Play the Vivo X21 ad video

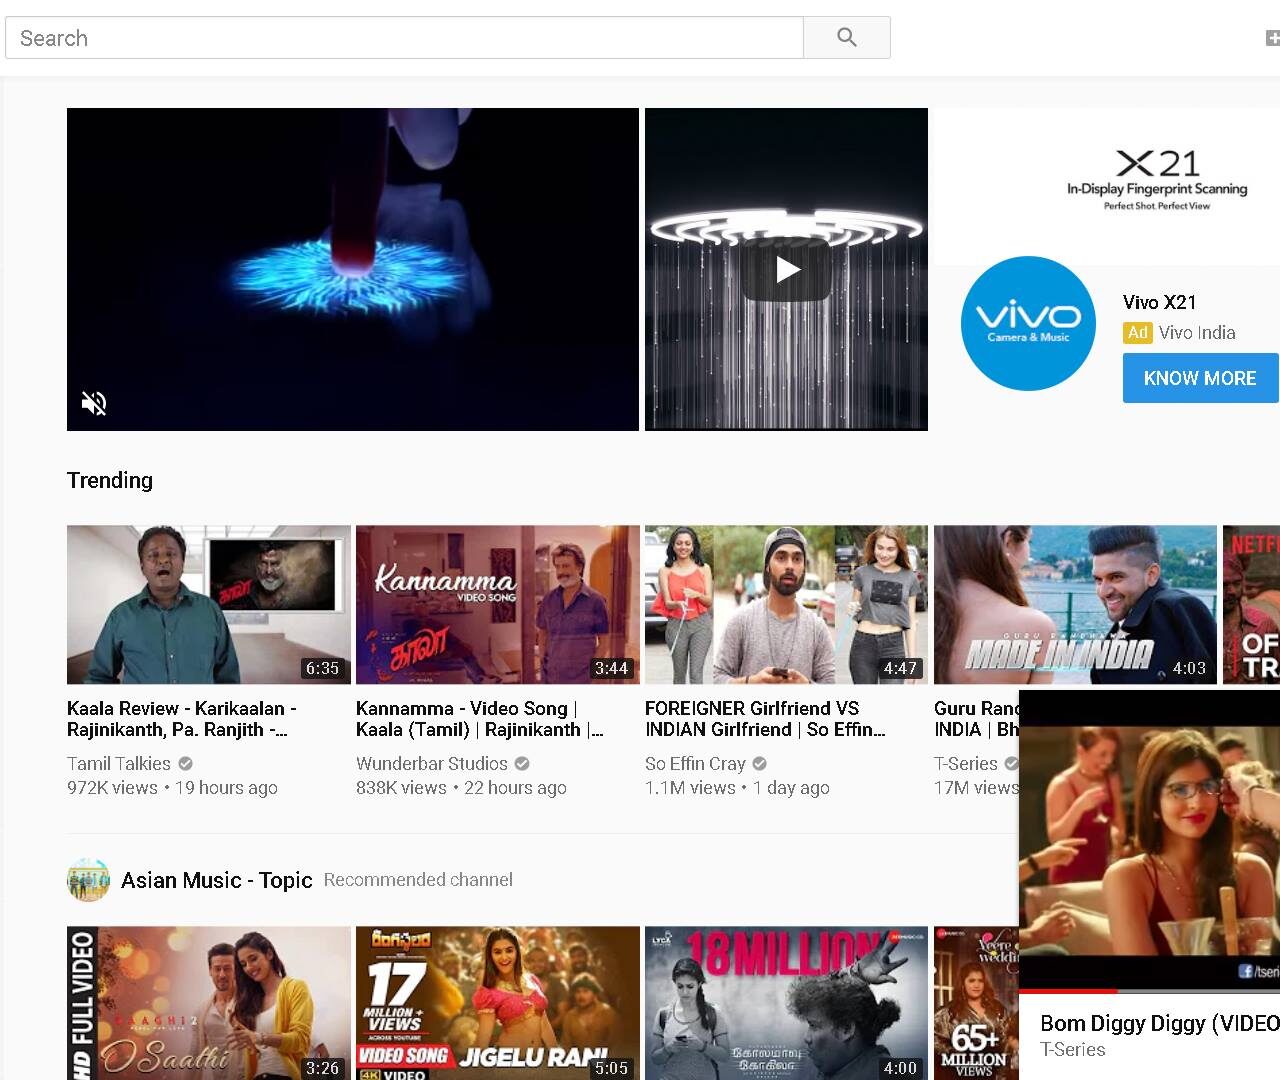787,269
